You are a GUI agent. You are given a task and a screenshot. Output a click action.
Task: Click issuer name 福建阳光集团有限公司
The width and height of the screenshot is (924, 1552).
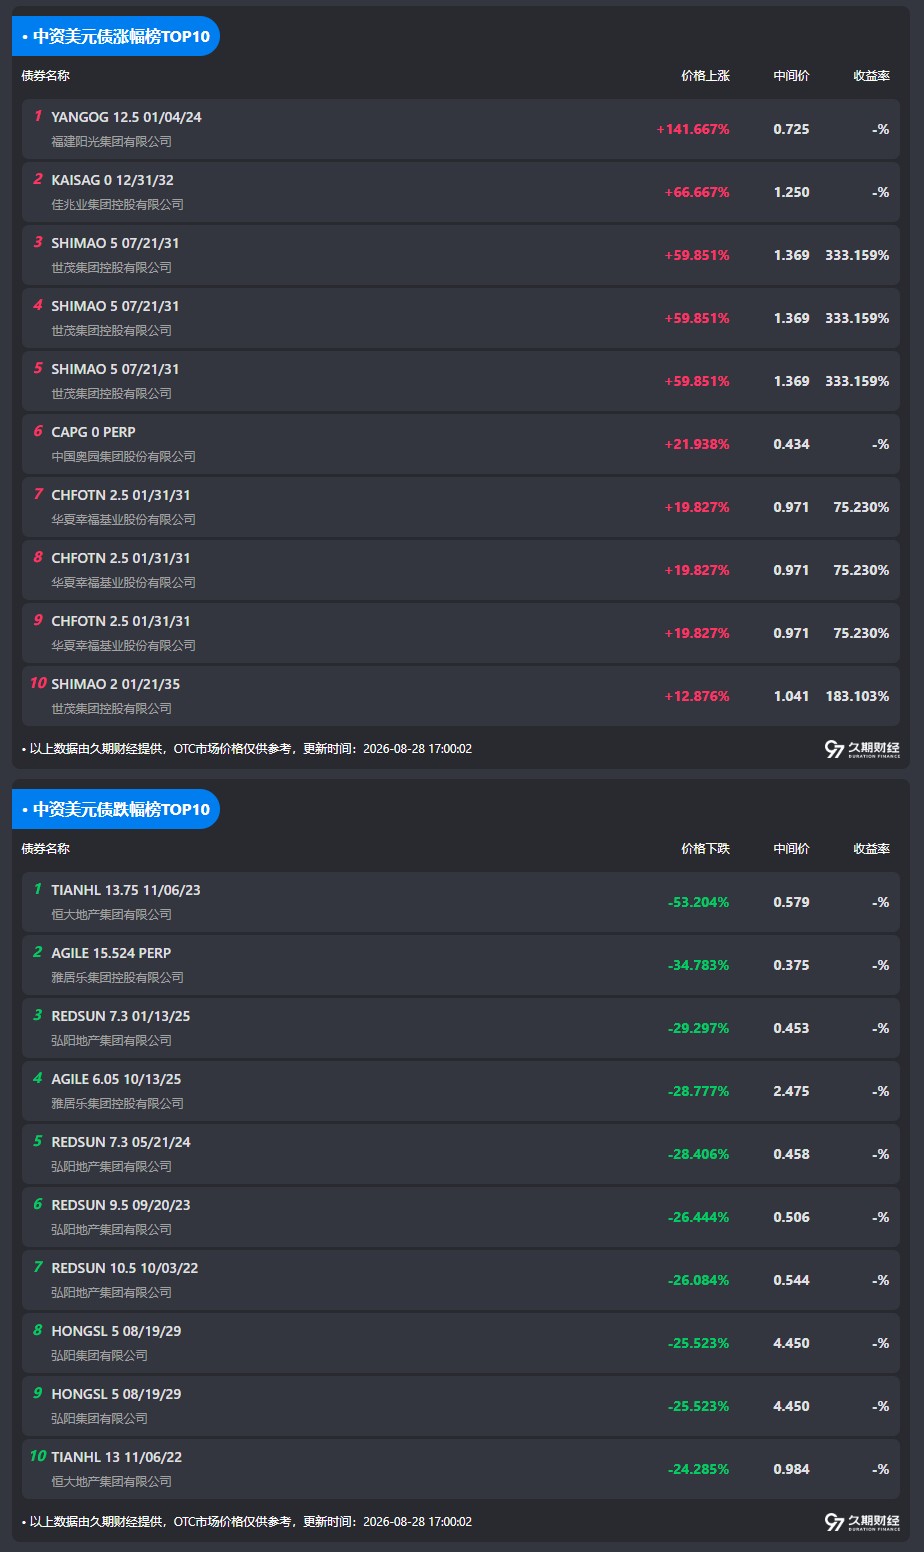pyautogui.click(x=112, y=142)
